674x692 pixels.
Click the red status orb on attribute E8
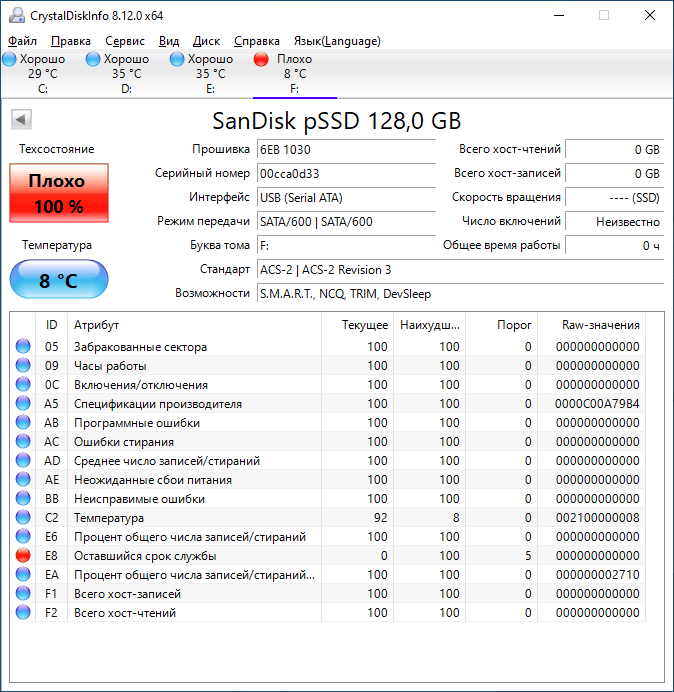[x=23, y=555]
